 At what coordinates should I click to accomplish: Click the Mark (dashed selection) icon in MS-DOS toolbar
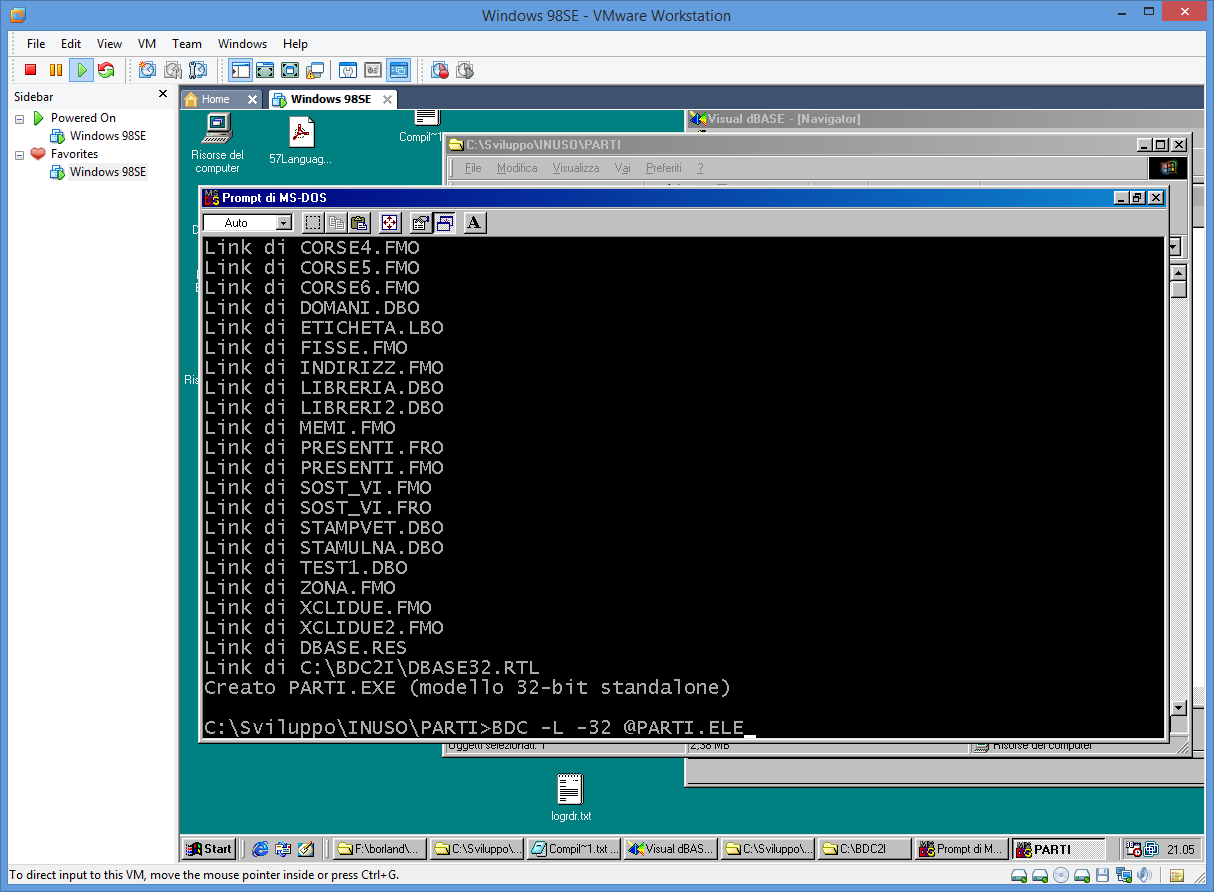coord(313,223)
